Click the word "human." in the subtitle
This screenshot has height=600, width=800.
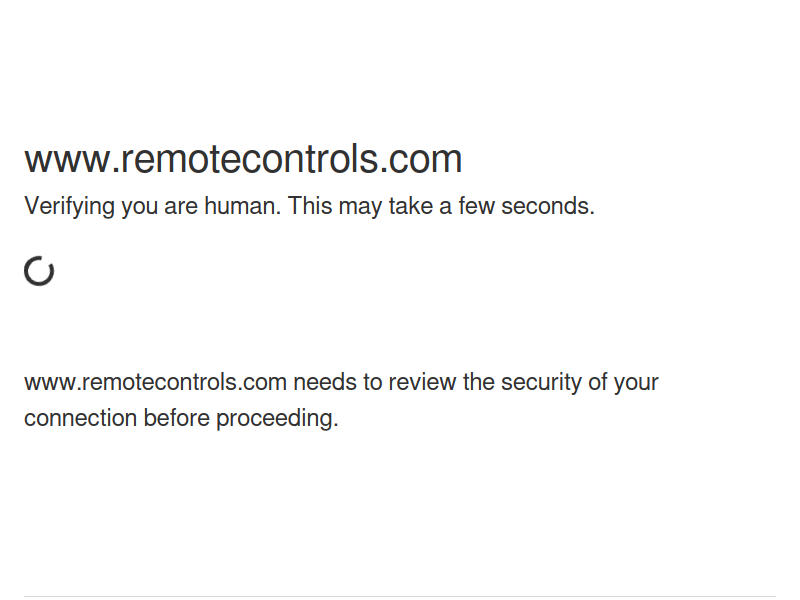(242, 206)
